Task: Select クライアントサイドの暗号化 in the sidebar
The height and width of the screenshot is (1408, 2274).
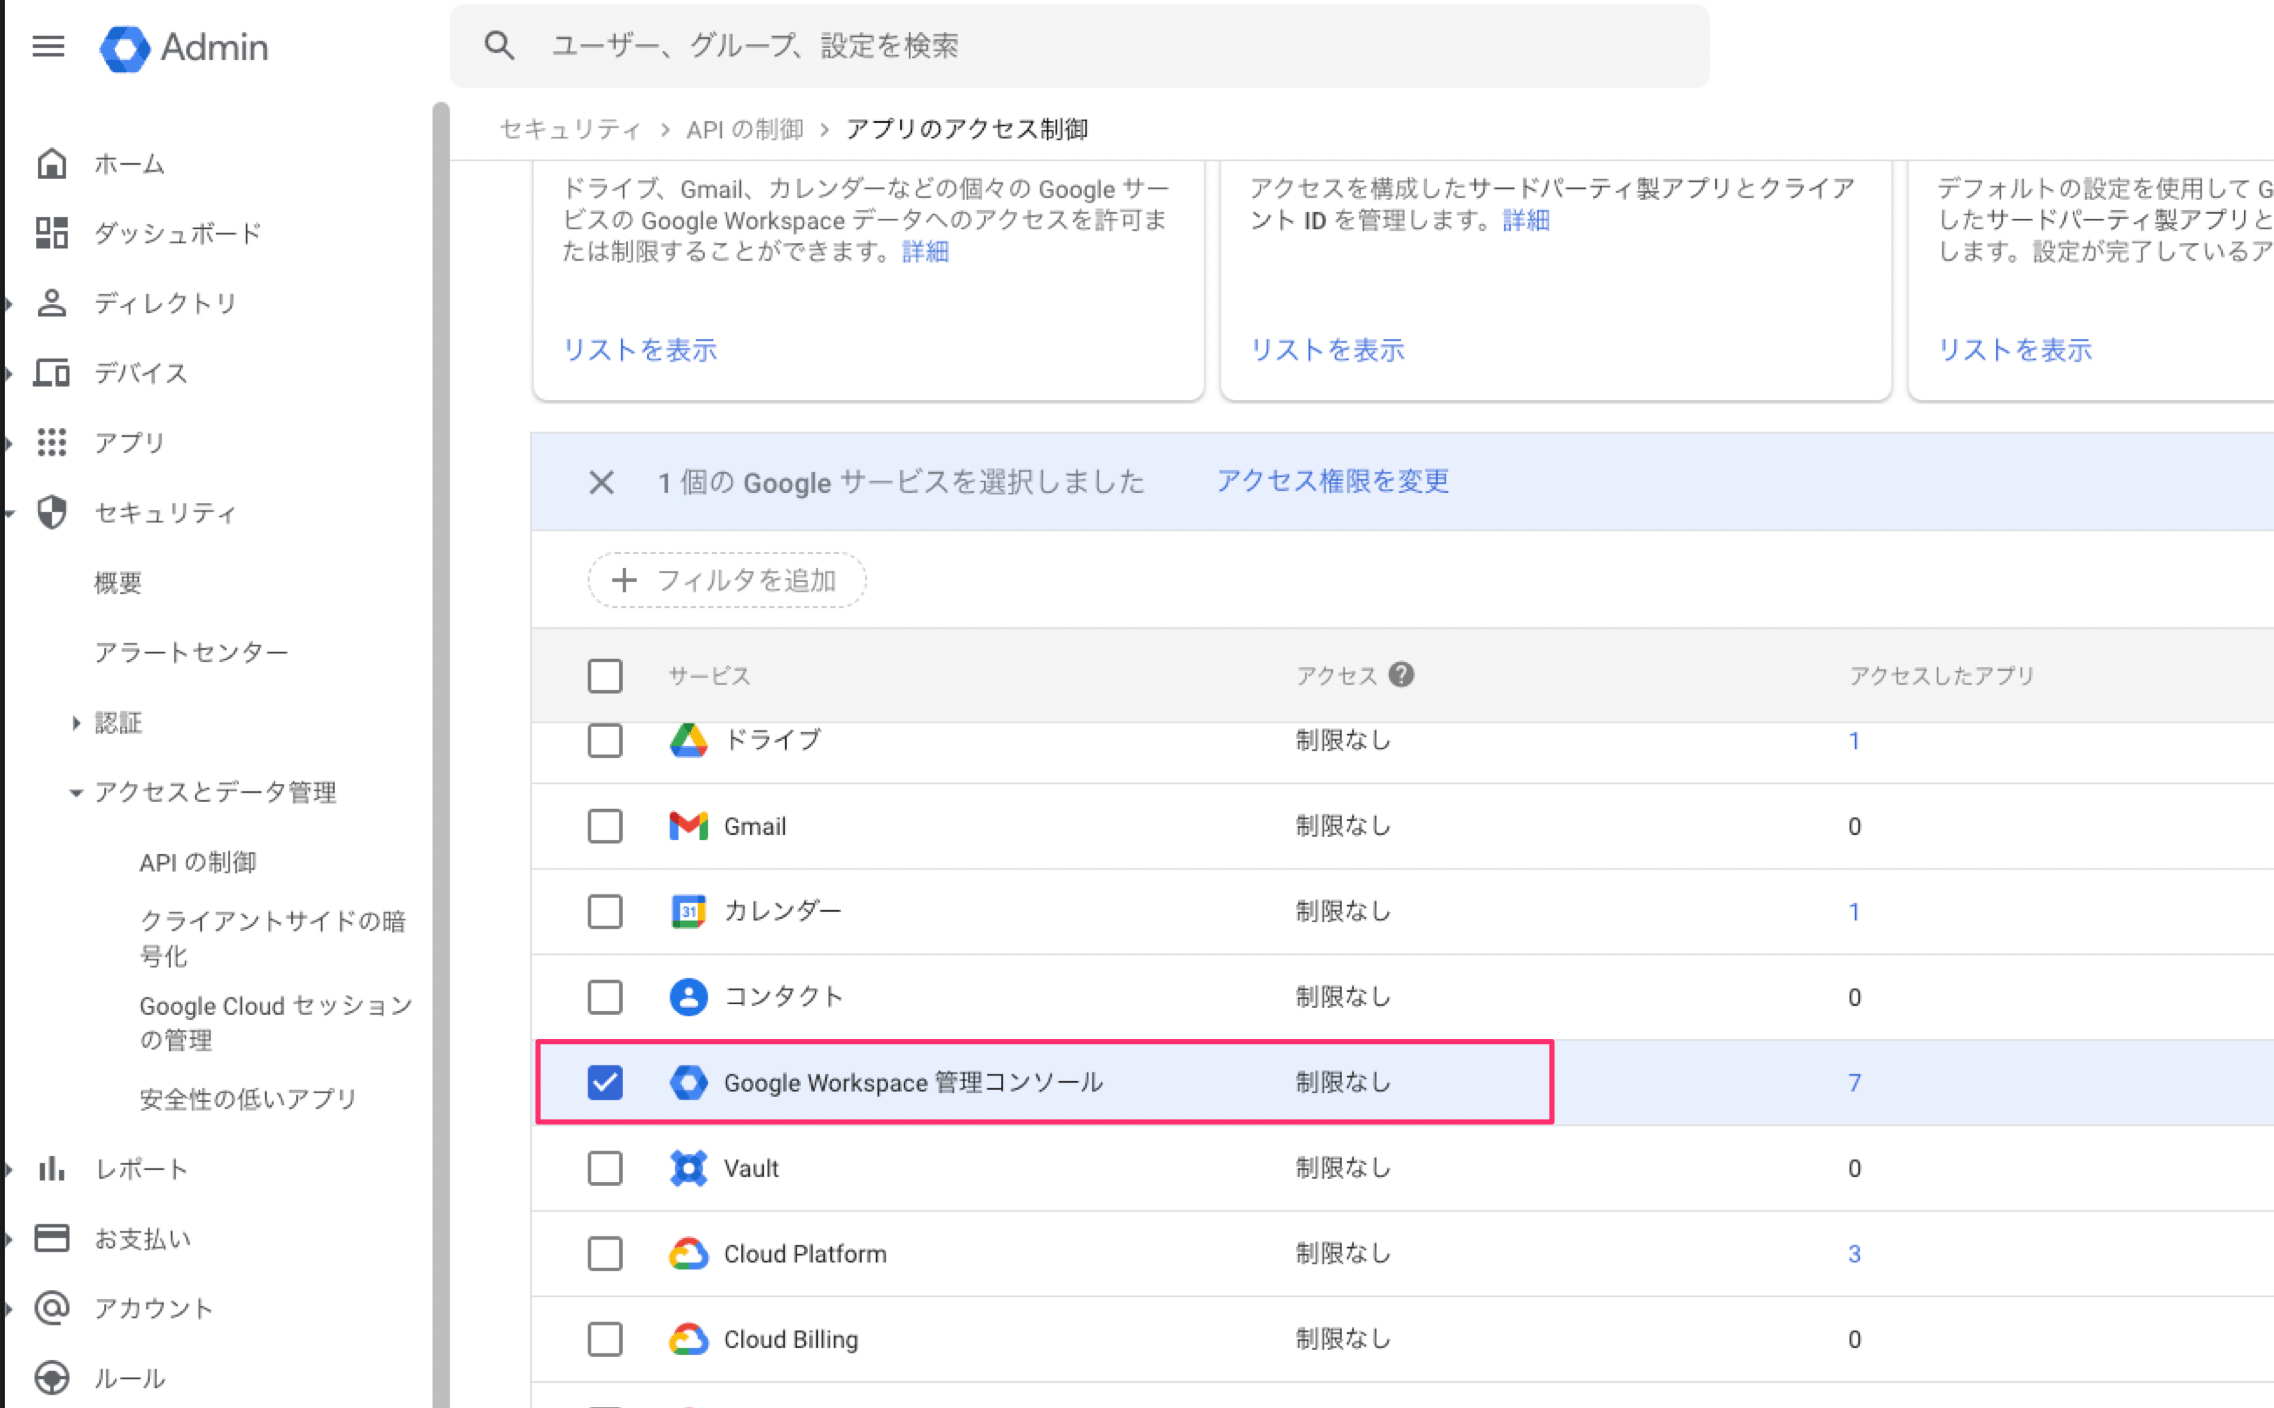Action: click(273, 938)
